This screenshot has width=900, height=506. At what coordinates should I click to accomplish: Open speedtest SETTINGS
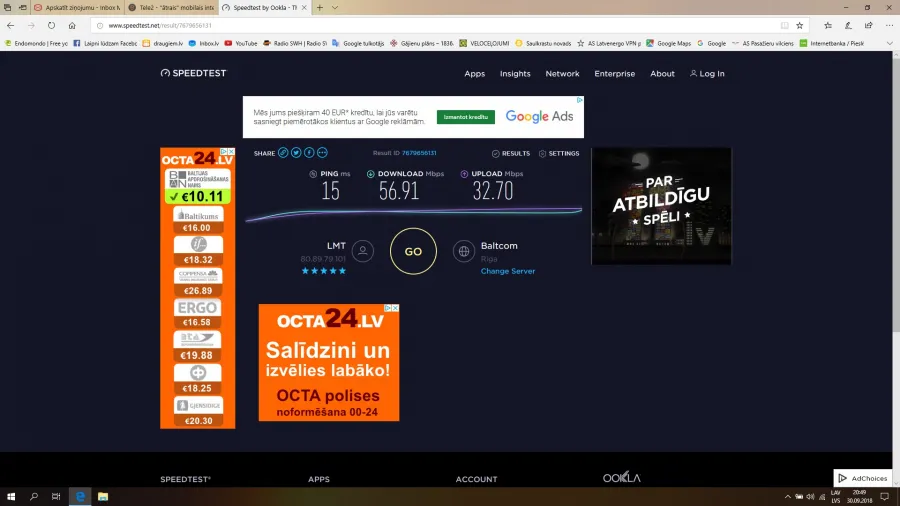[x=559, y=154]
